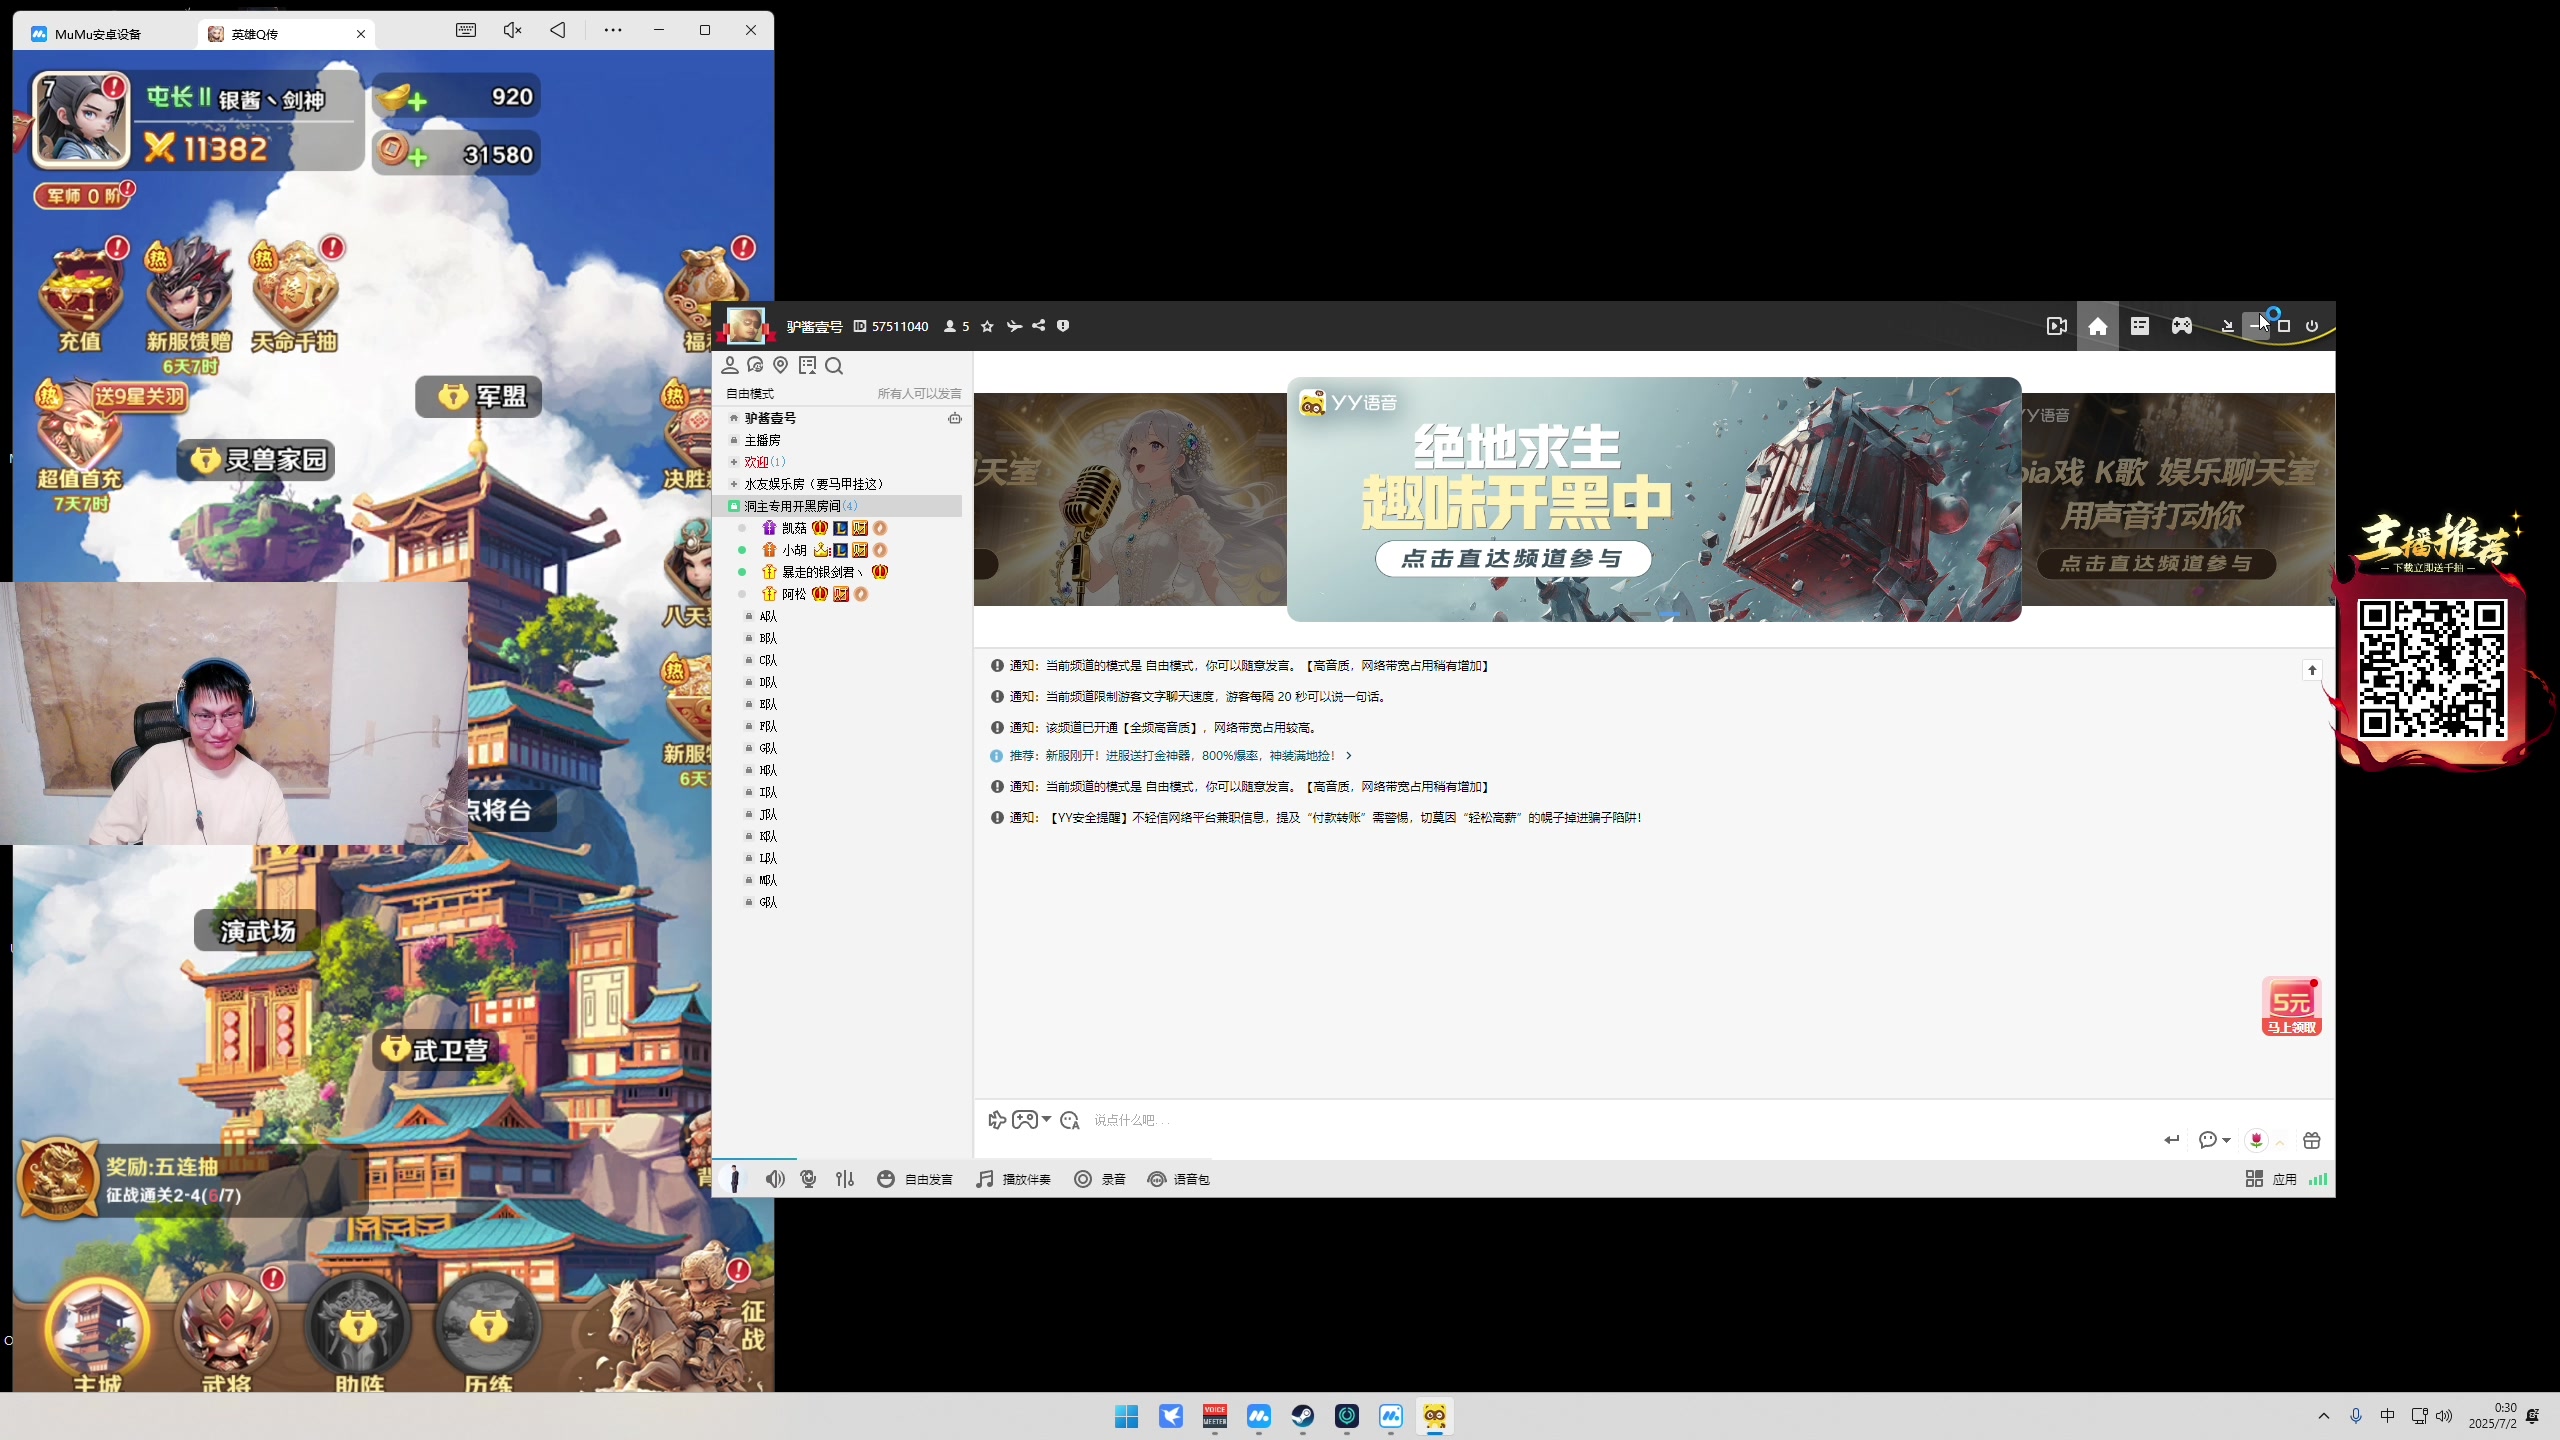Toggle the YY speaker output
The width and height of the screenshot is (2560, 1440).
(775, 1179)
